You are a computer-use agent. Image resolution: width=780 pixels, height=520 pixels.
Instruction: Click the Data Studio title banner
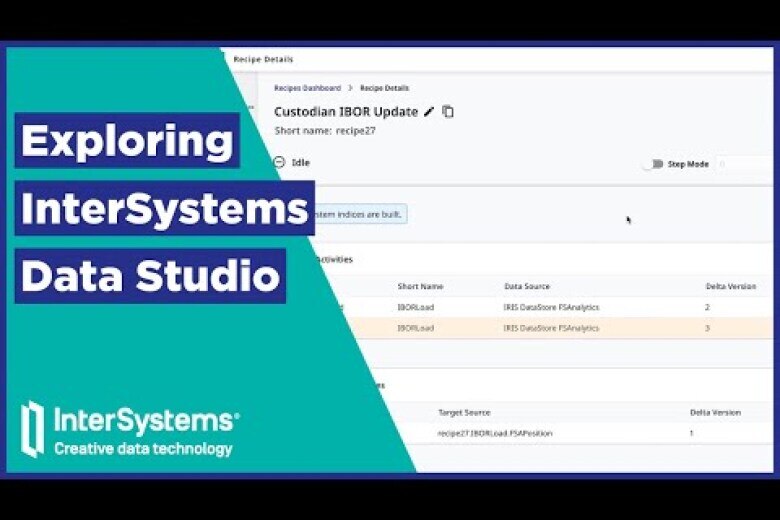(150, 276)
